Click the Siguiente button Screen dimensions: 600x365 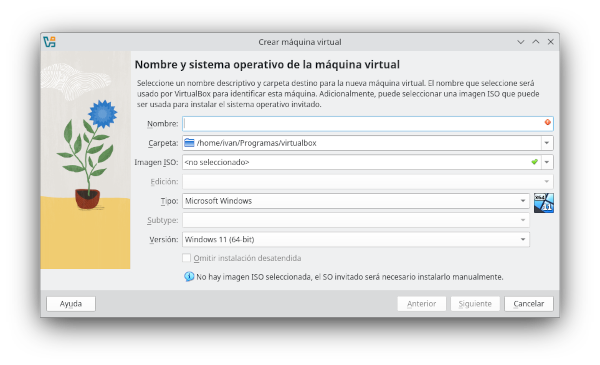[x=475, y=304]
